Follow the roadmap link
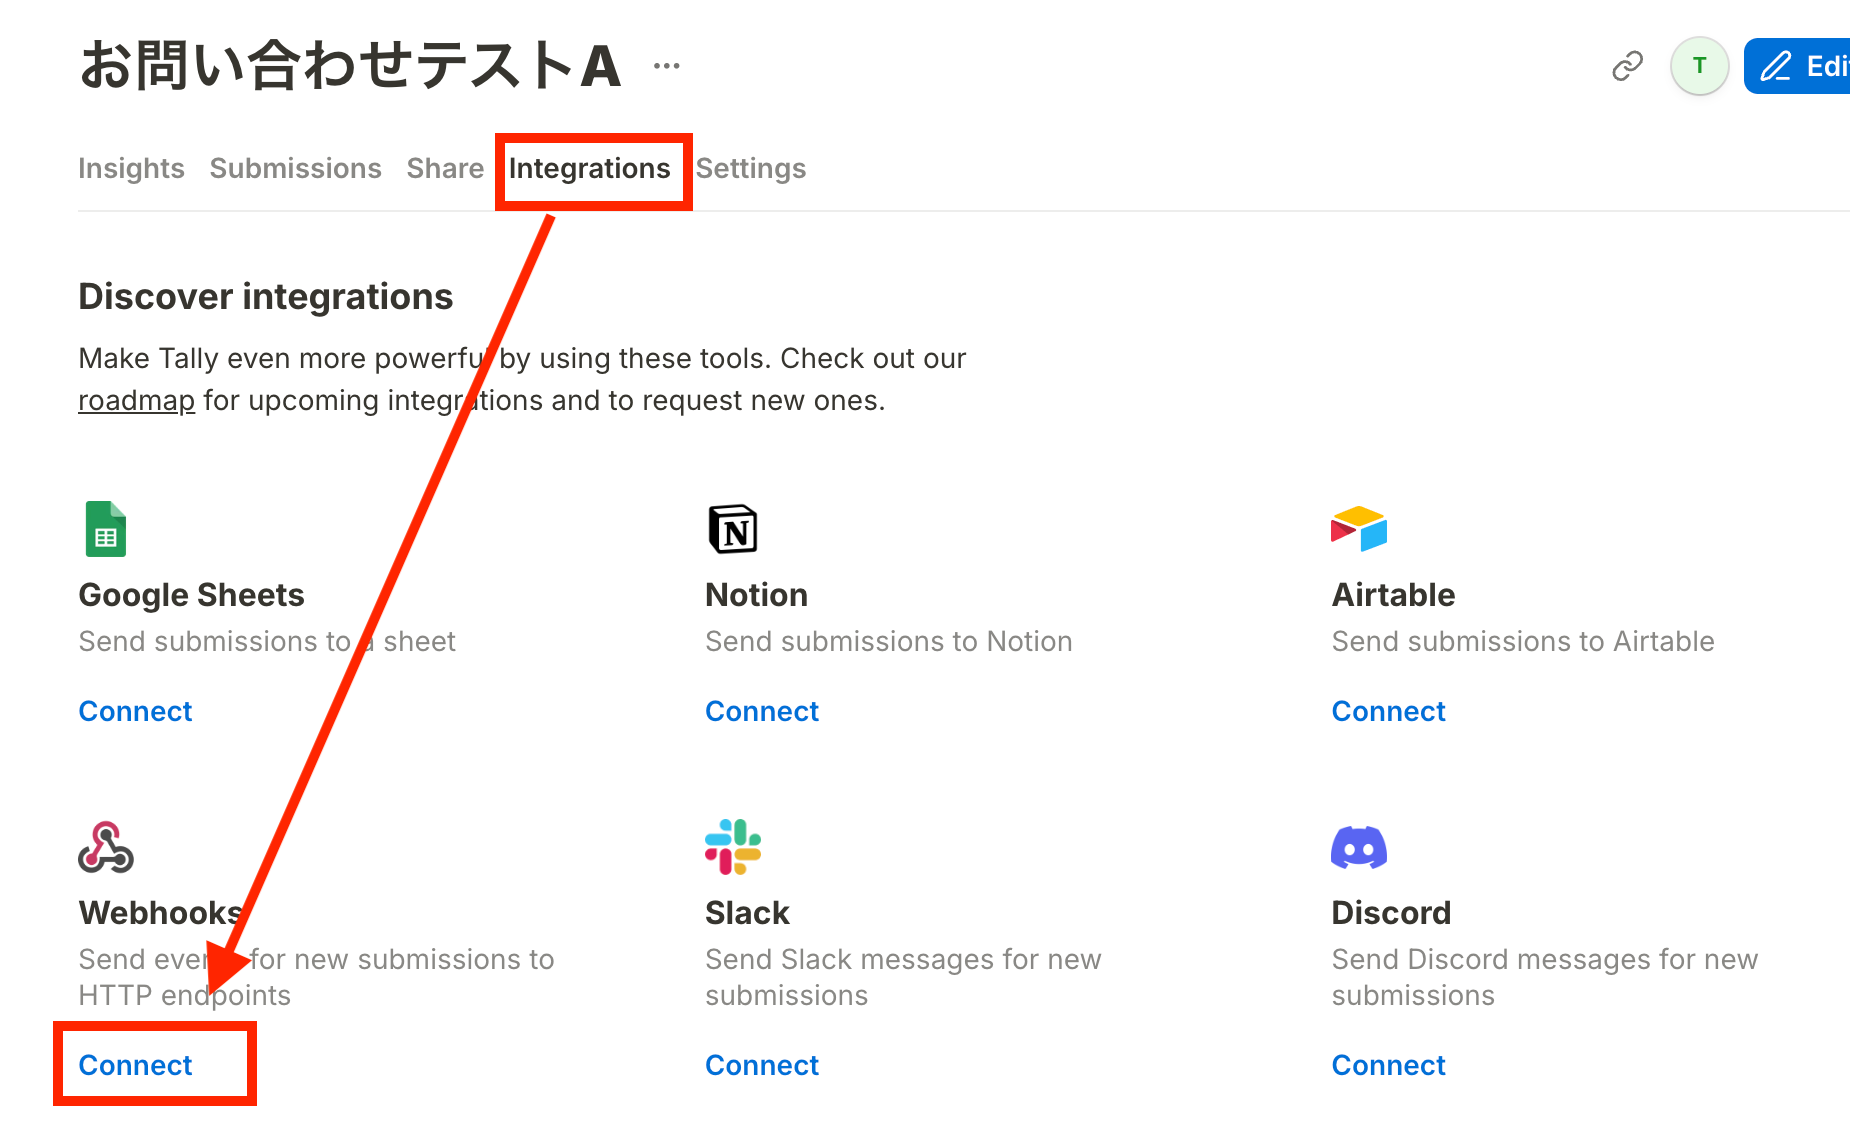Screen dimensions: 1850x1134 (x=137, y=400)
